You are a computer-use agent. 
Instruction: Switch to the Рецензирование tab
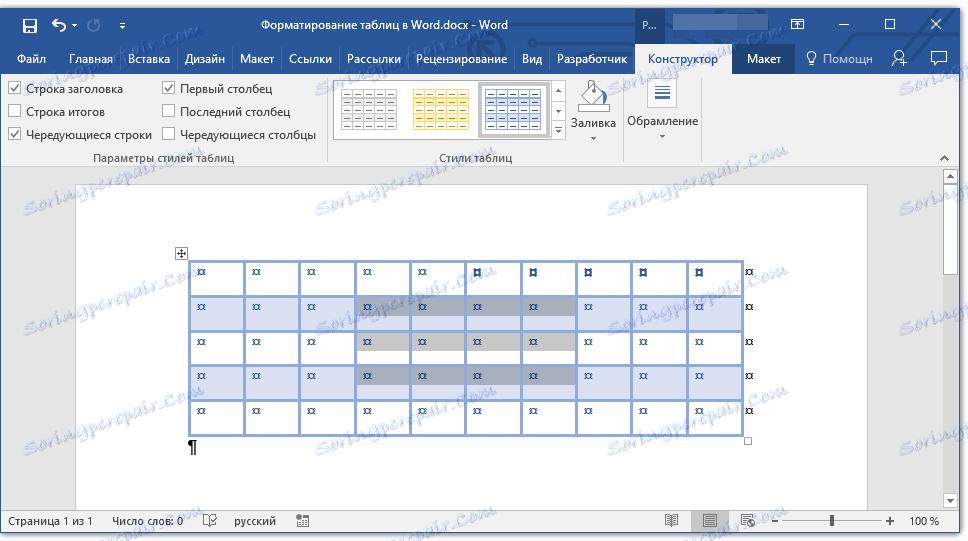(x=461, y=59)
